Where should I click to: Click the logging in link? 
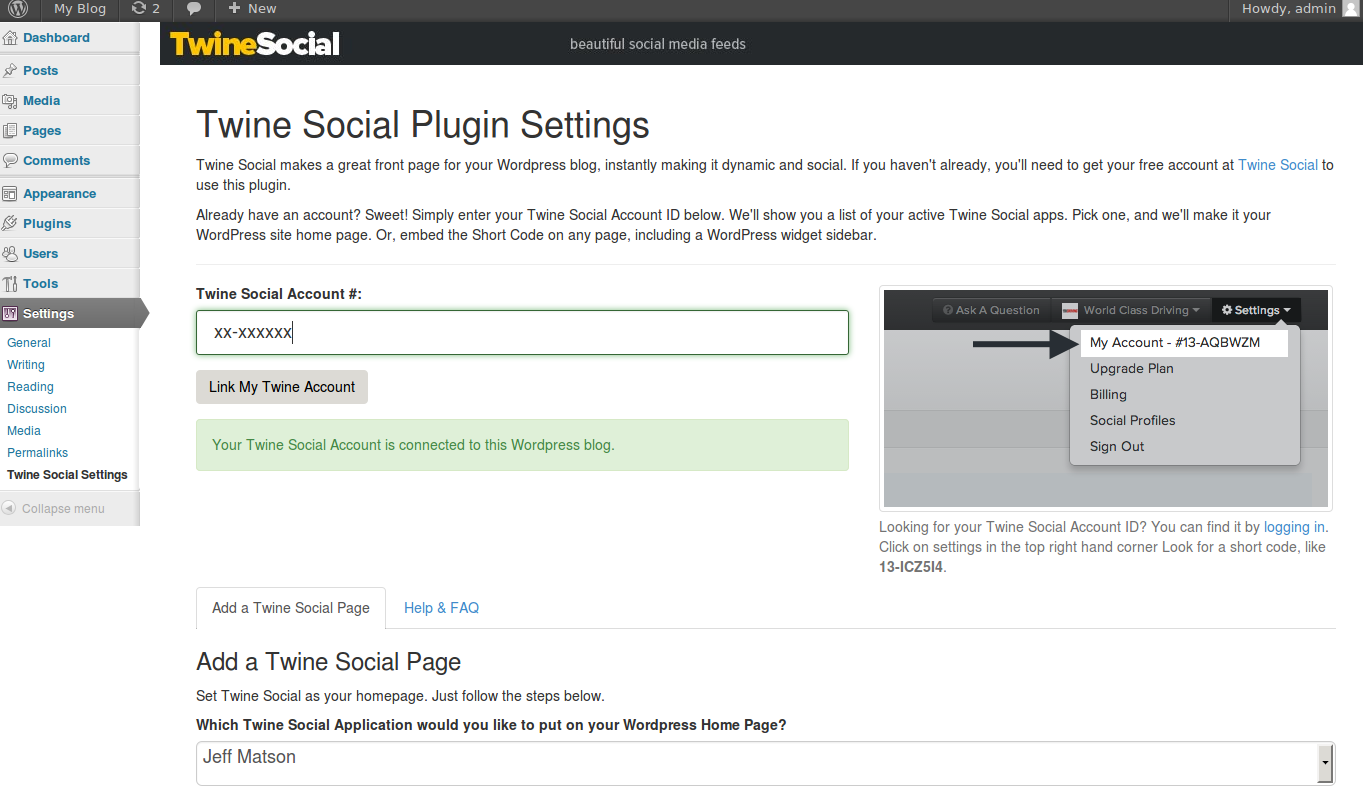coord(1293,526)
